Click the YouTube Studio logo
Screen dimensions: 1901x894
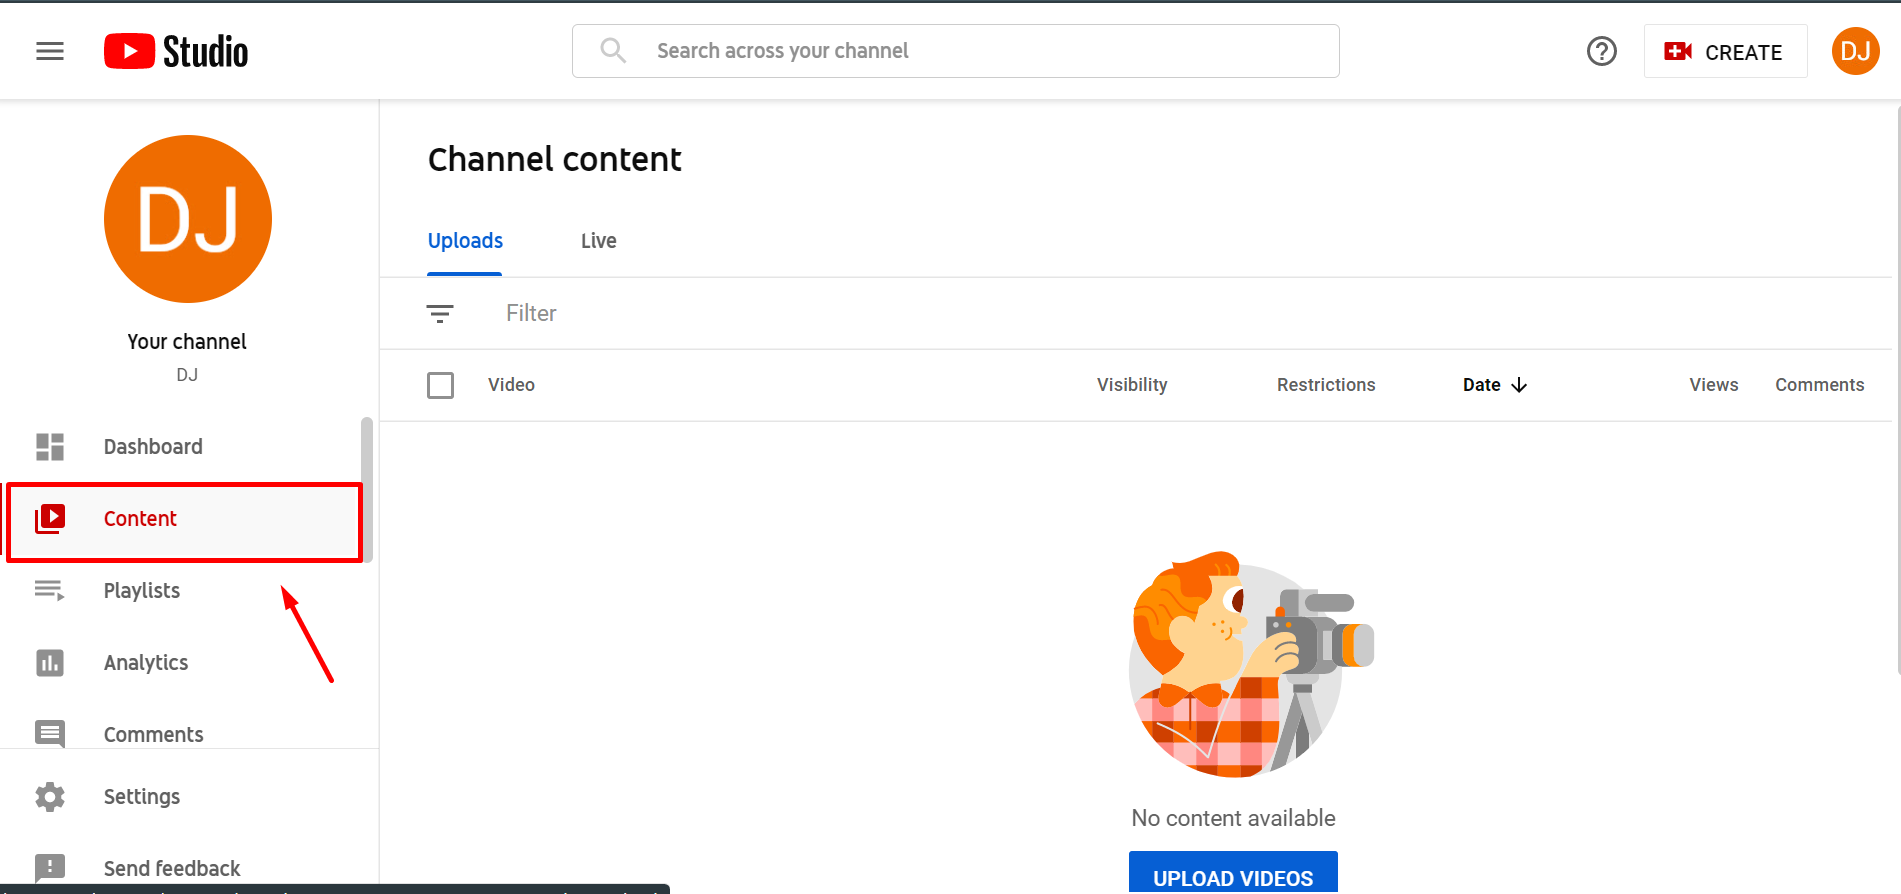(176, 51)
